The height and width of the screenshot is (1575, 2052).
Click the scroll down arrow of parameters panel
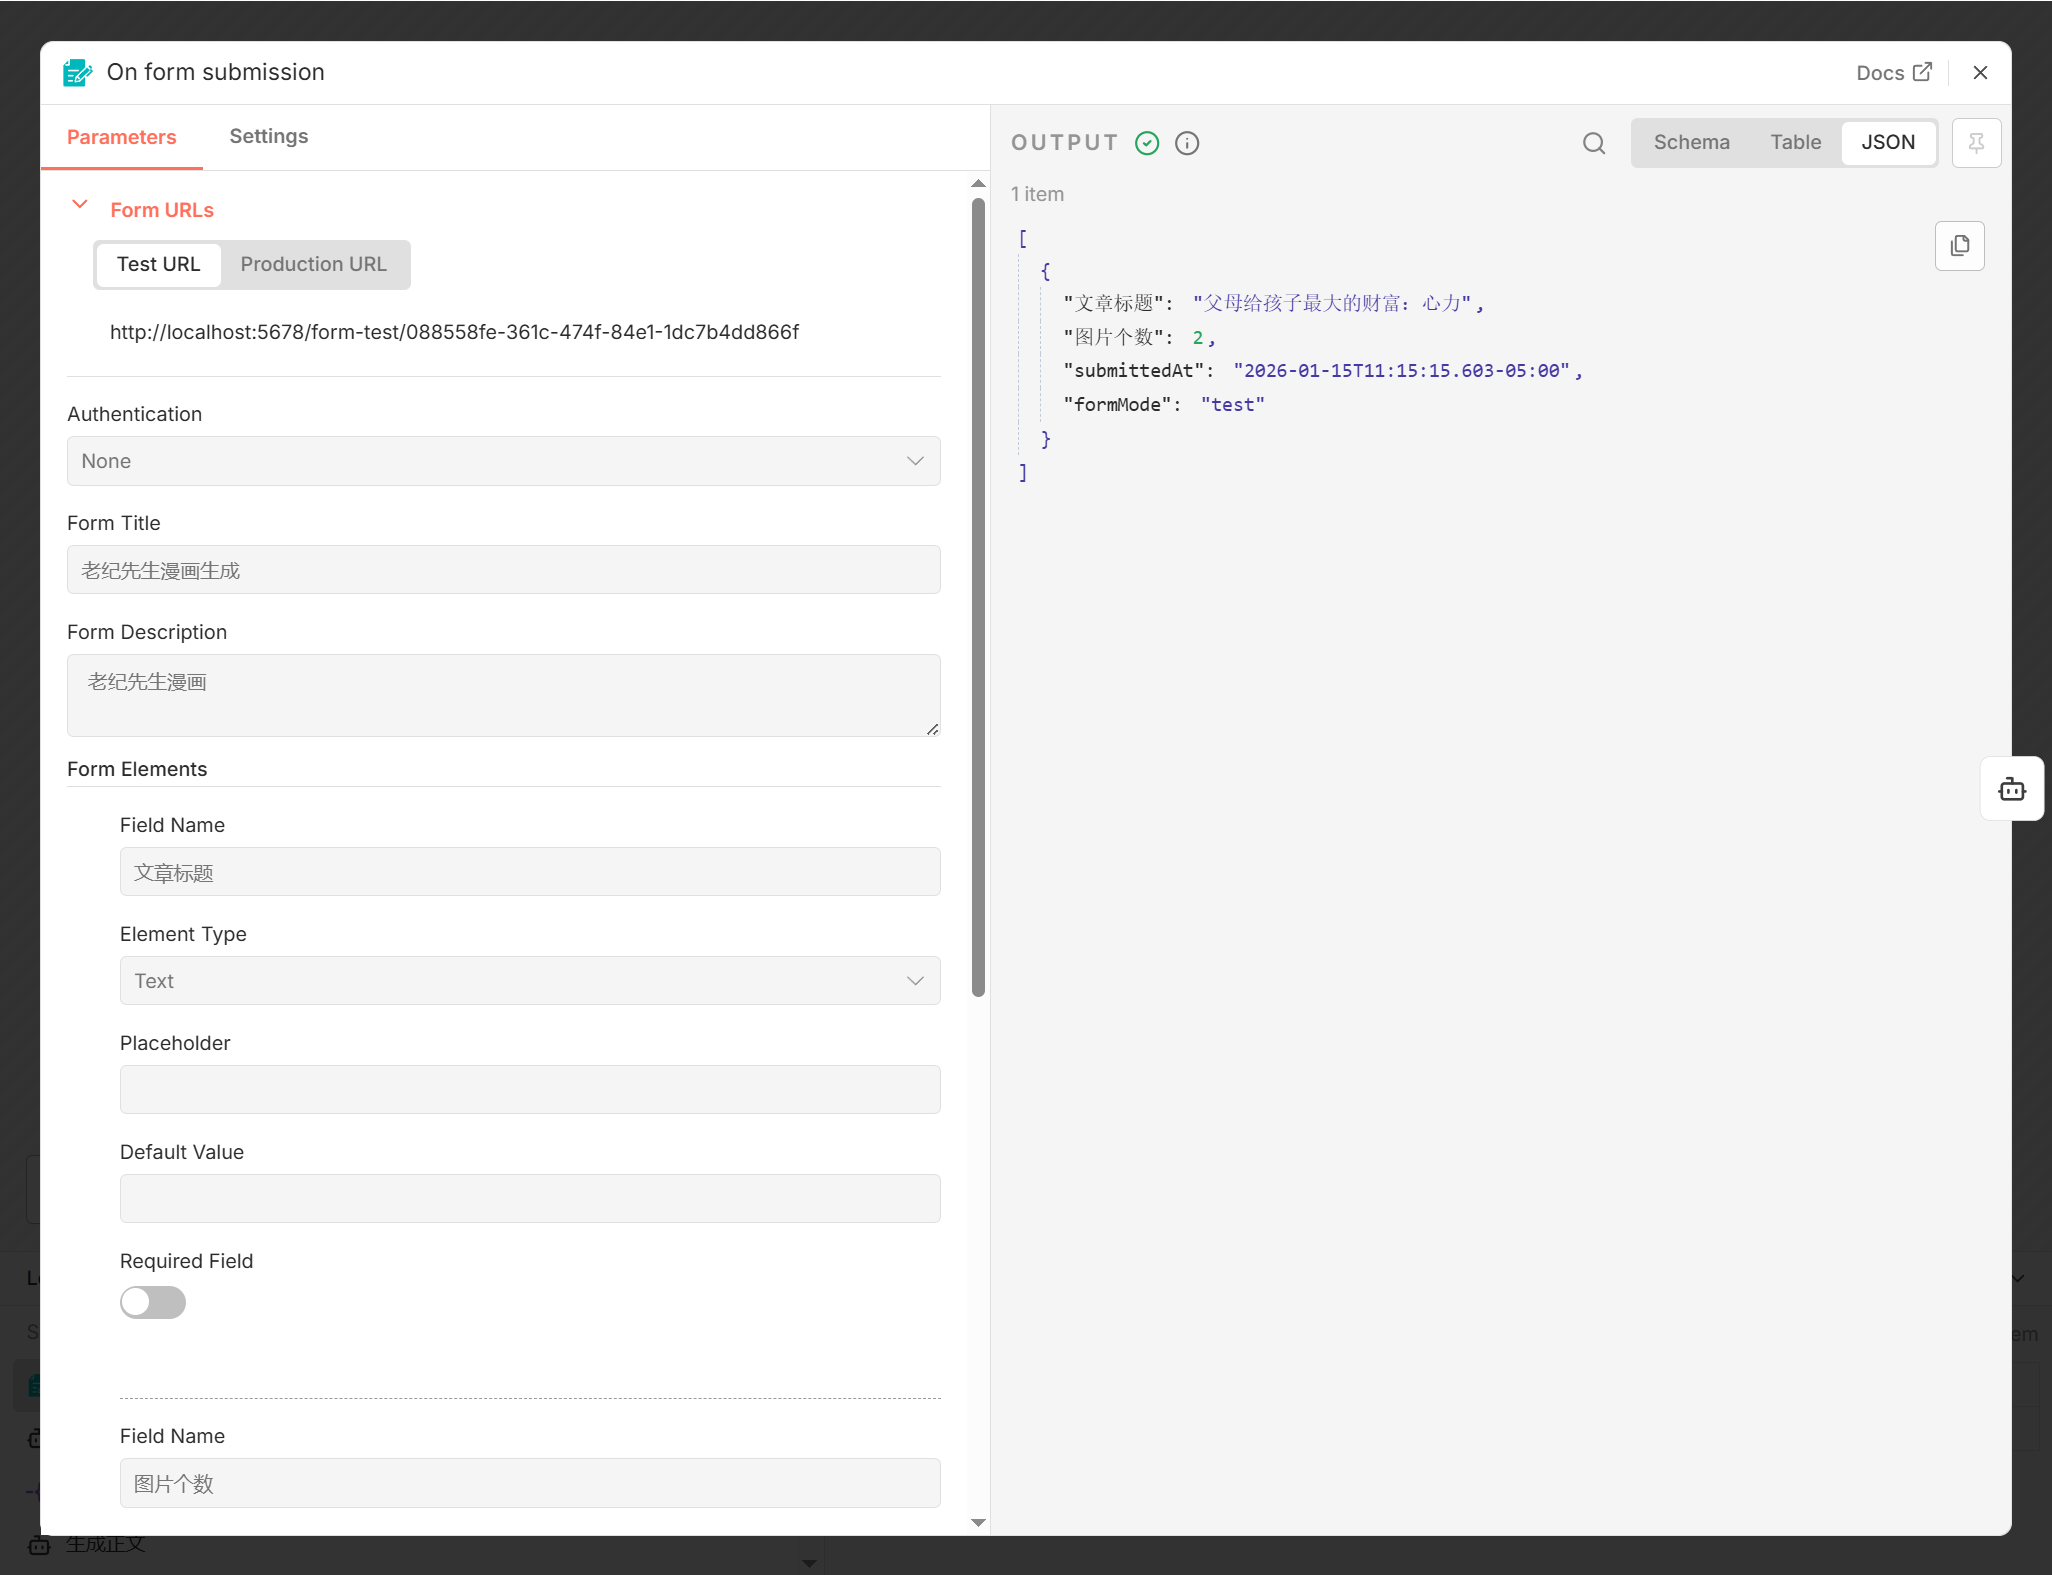(x=978, y=1522)
